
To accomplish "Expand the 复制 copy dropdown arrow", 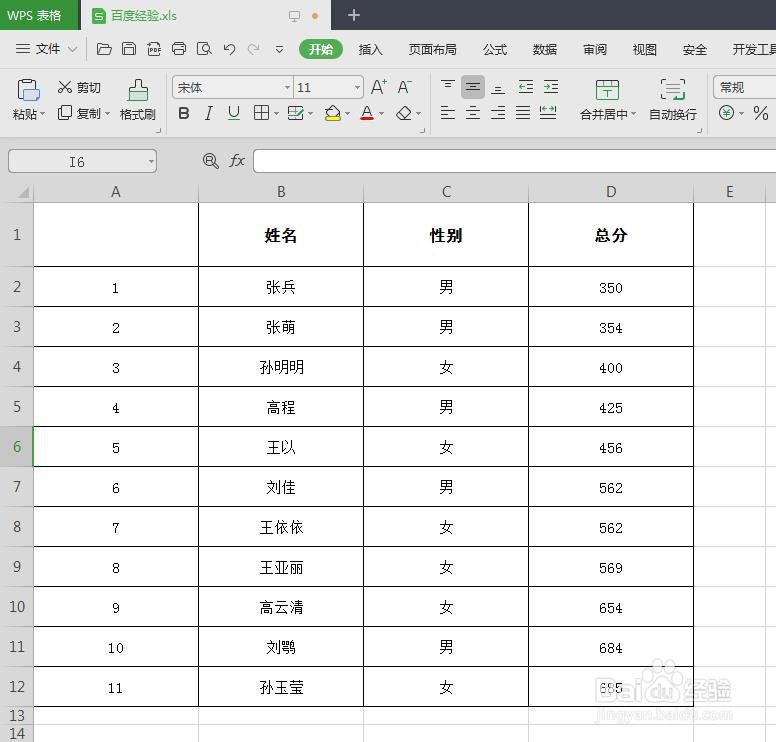I will point(107,113).
